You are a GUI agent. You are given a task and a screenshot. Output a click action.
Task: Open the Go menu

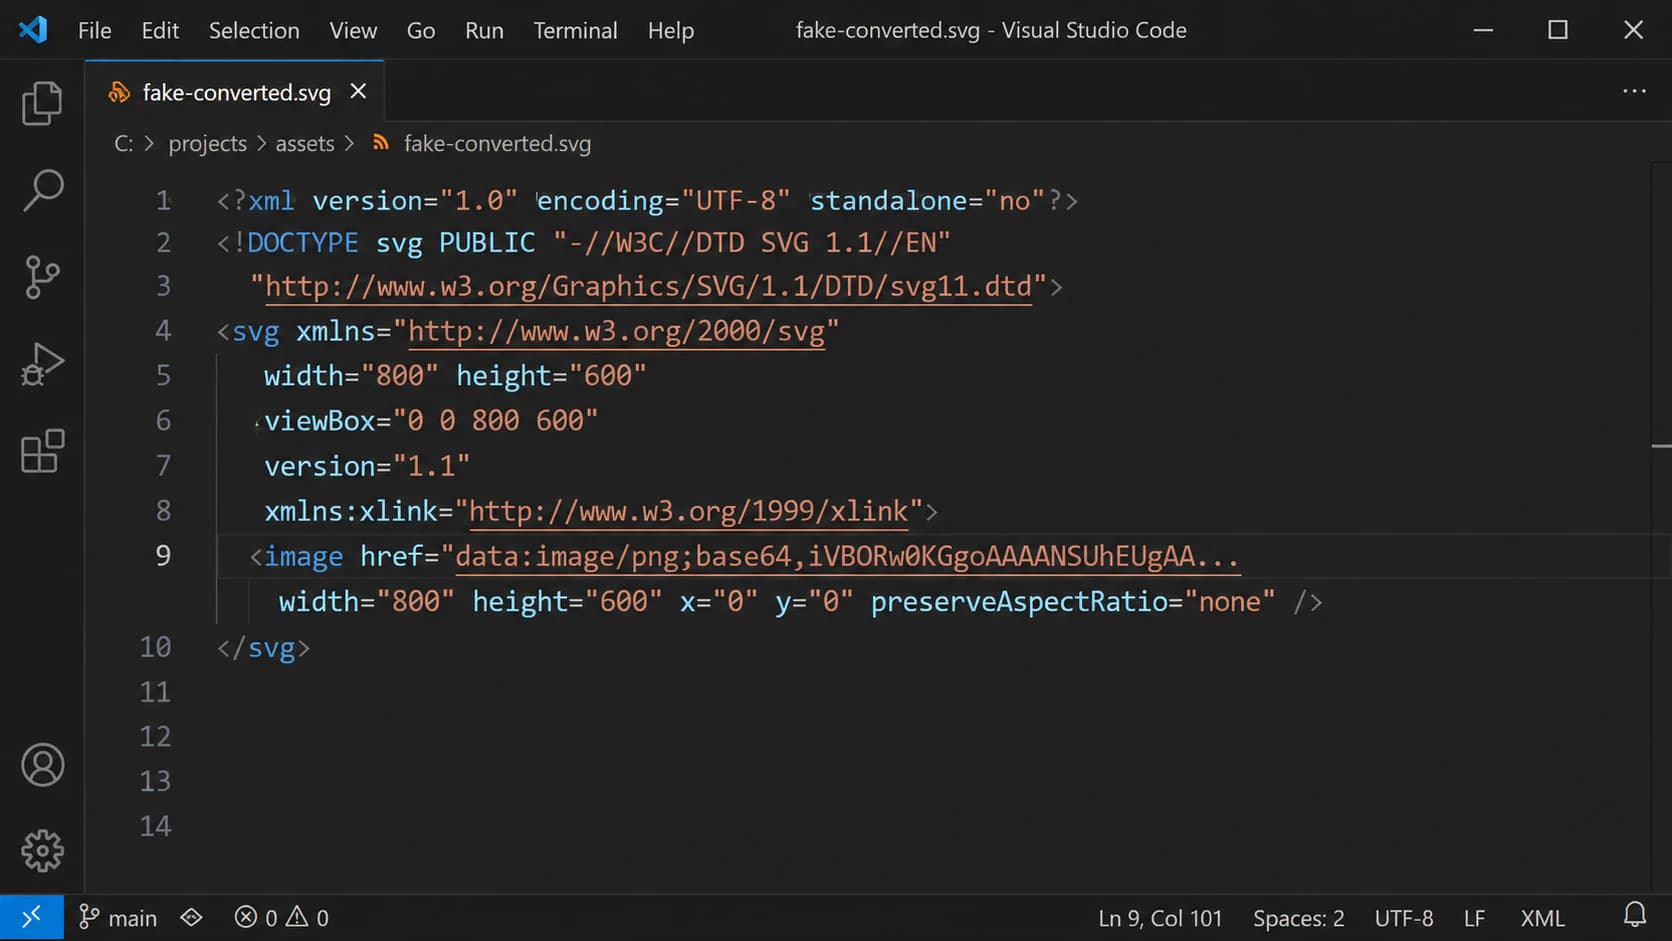pyautogui.click(x=421, y=31)
